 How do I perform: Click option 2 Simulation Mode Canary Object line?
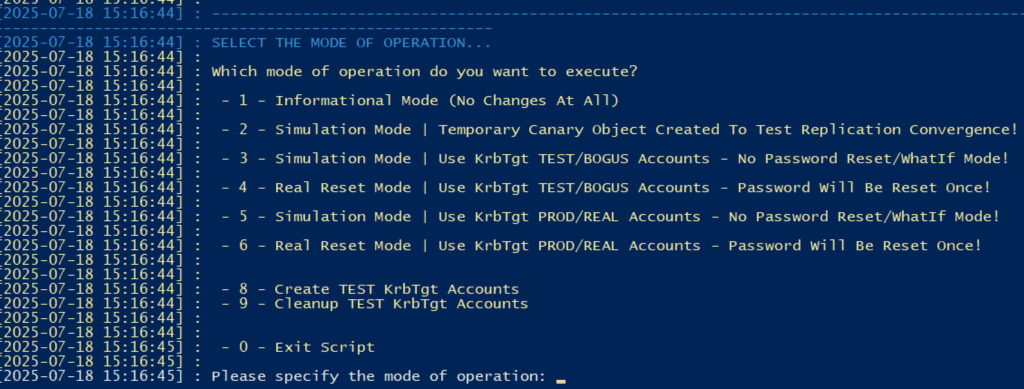tap(619, 130)
